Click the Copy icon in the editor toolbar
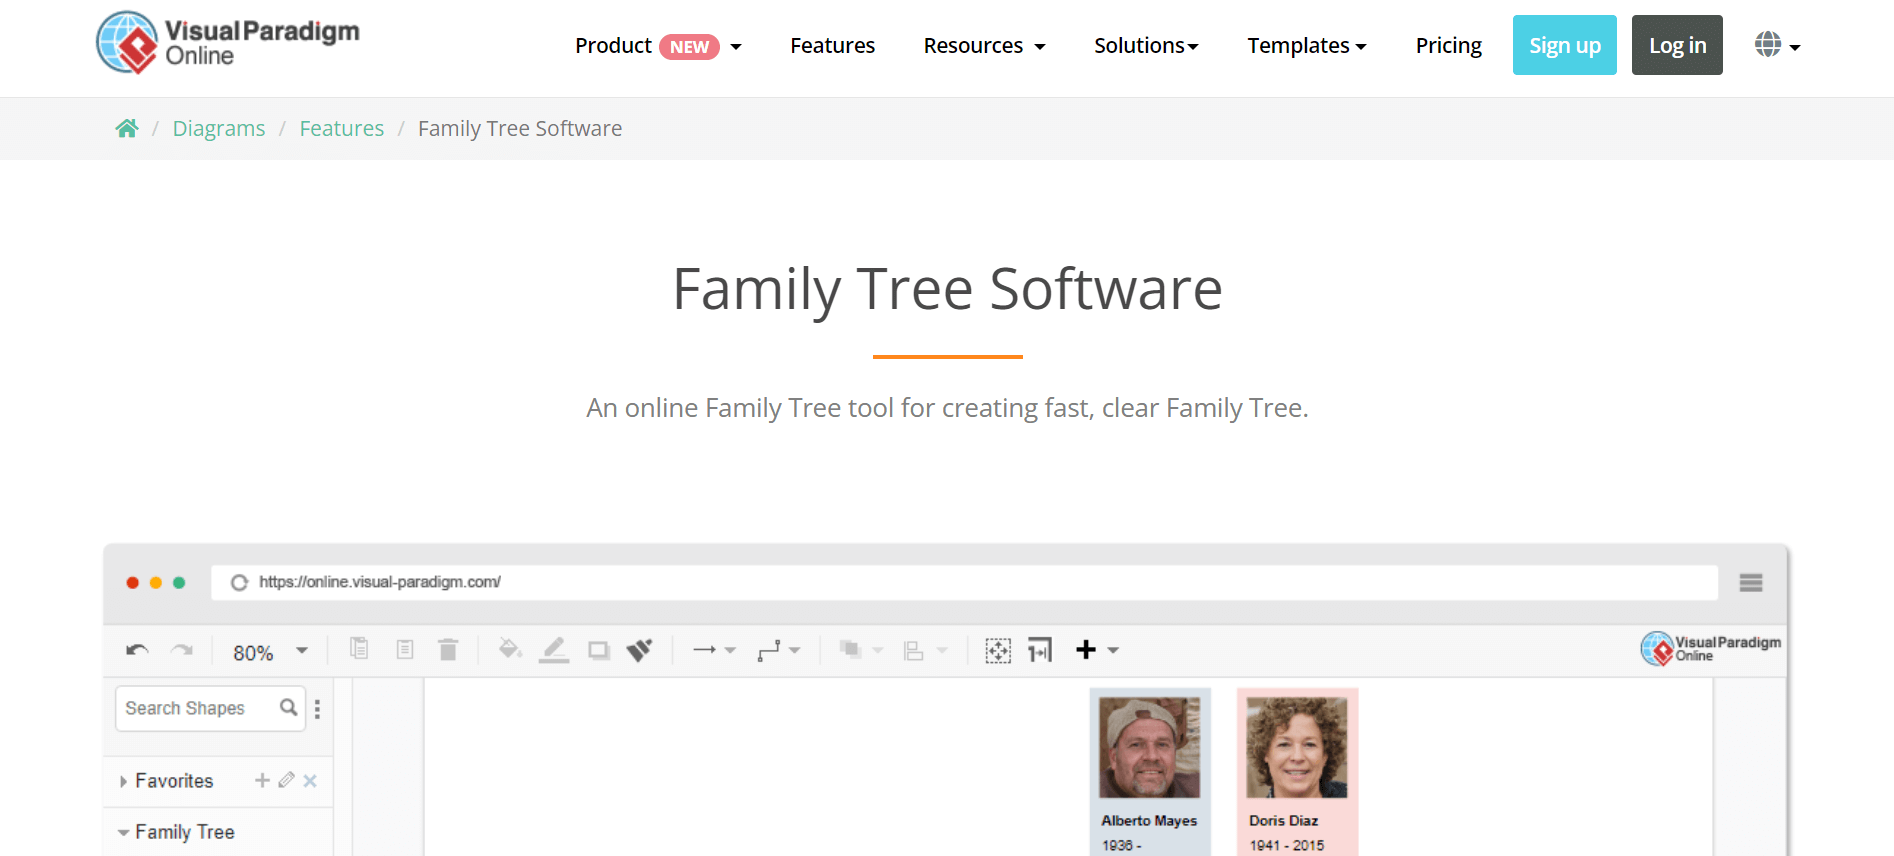1894x856 pixels. [x=359, y=650]
